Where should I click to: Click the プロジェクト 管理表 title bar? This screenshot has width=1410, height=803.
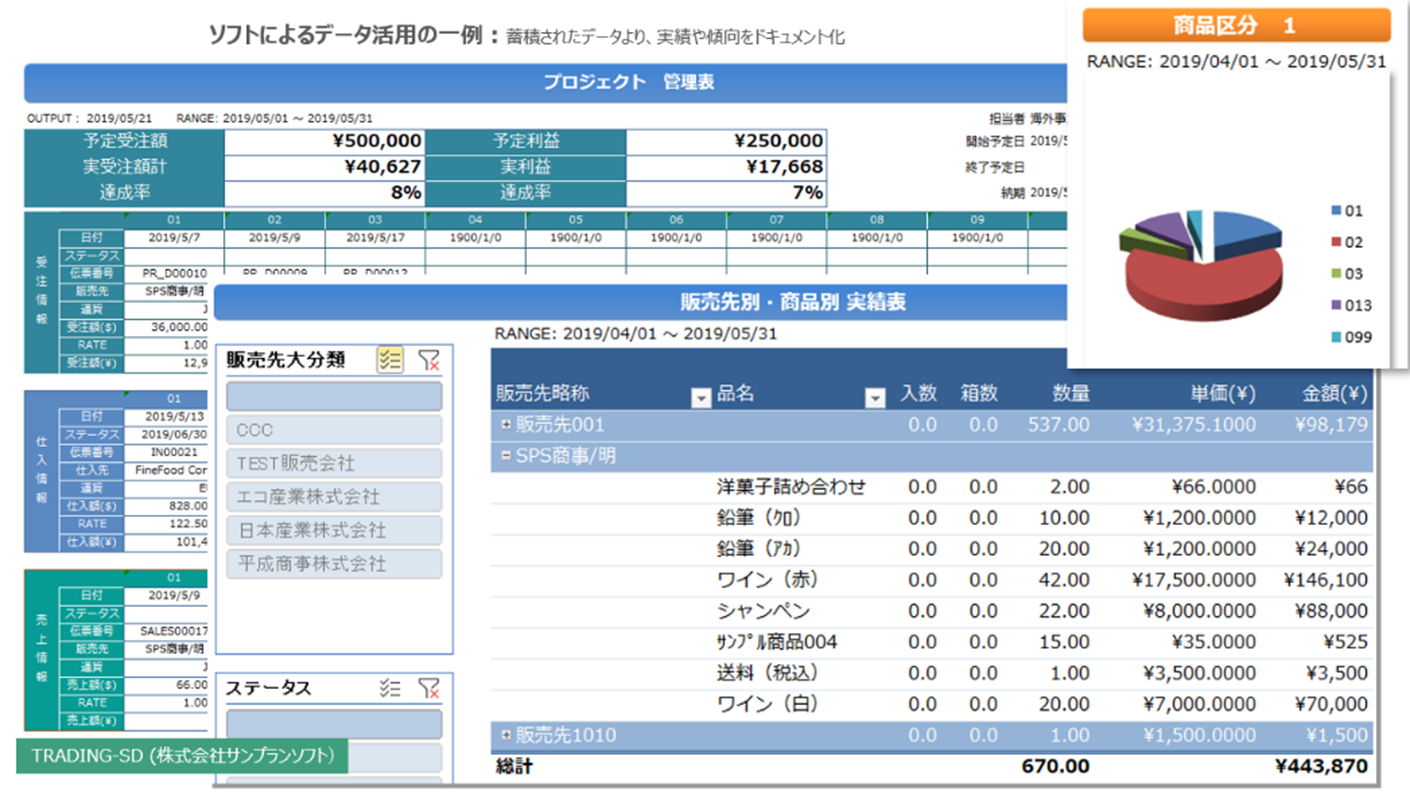pyautogui.click(x=545, y=83)
